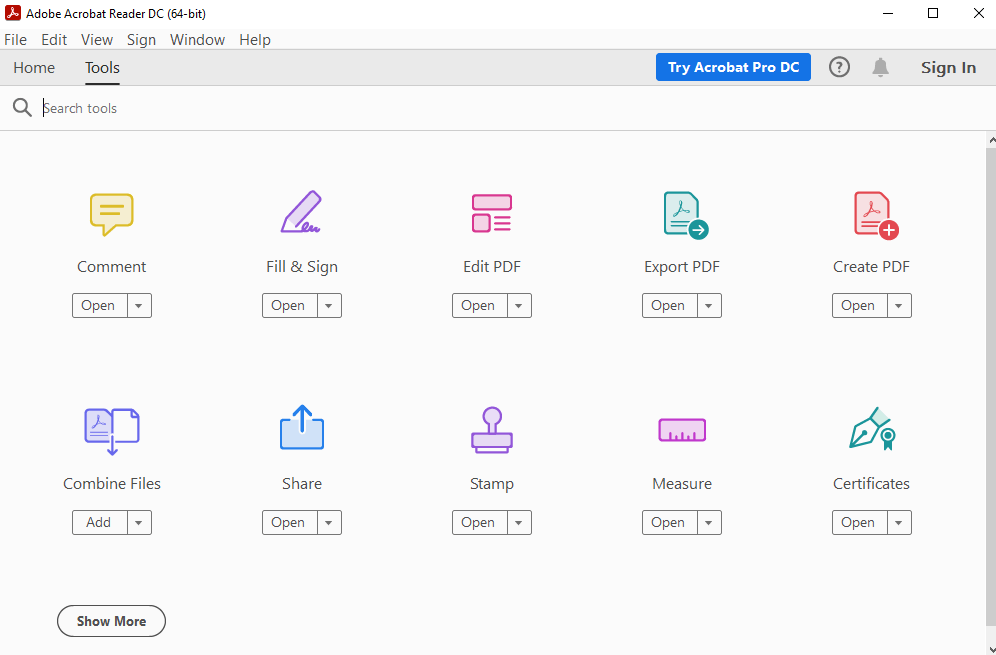Open the Certificates tool button
The width and height of the screenshot is (996, 655).
(859, 522)
